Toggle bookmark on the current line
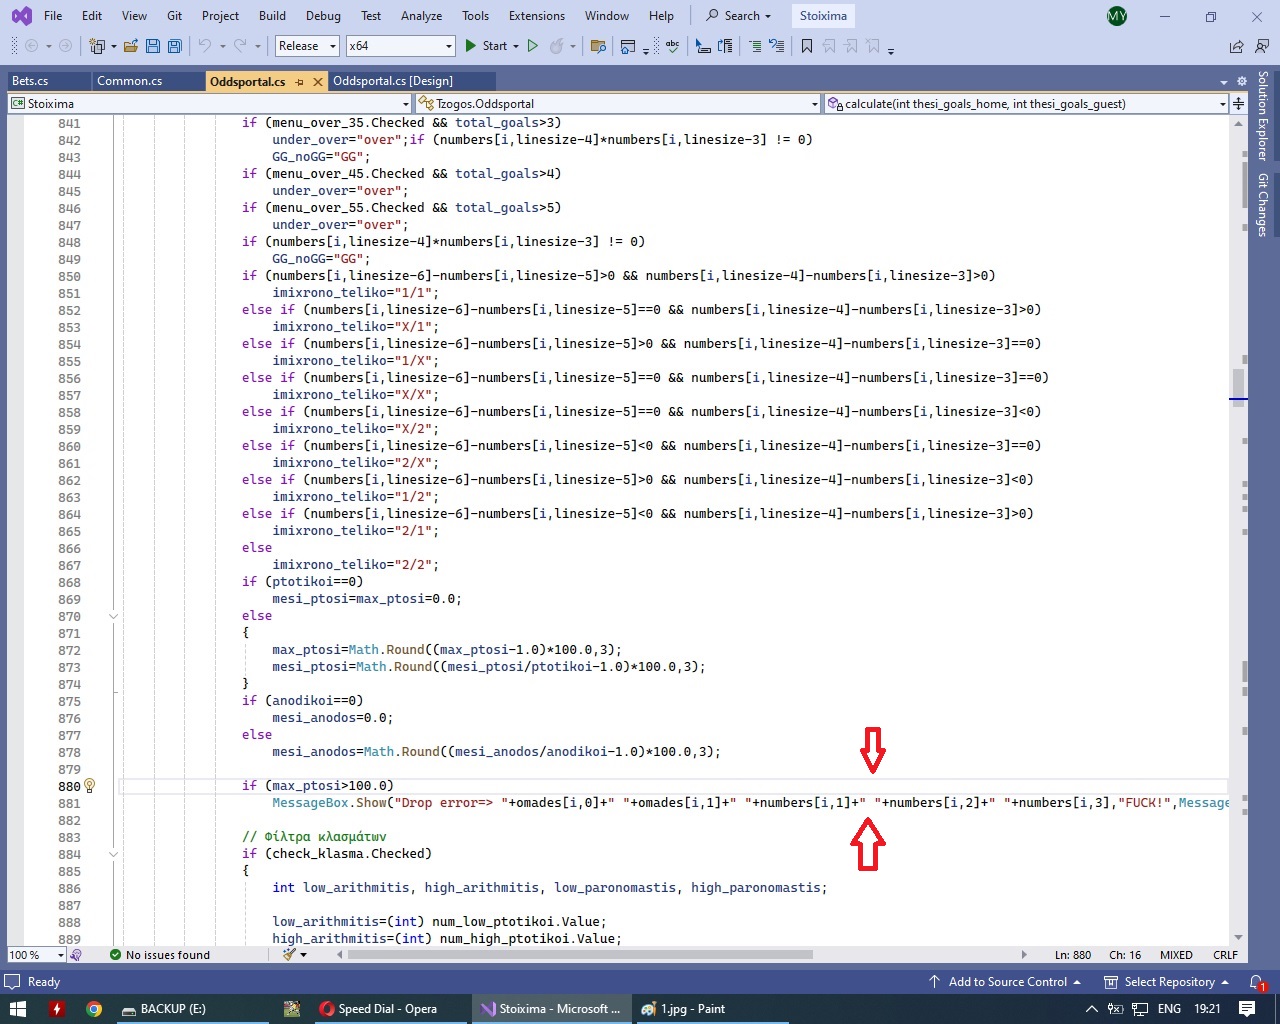The width and height of the screenshot is (1280, 1024). [807, 46]
